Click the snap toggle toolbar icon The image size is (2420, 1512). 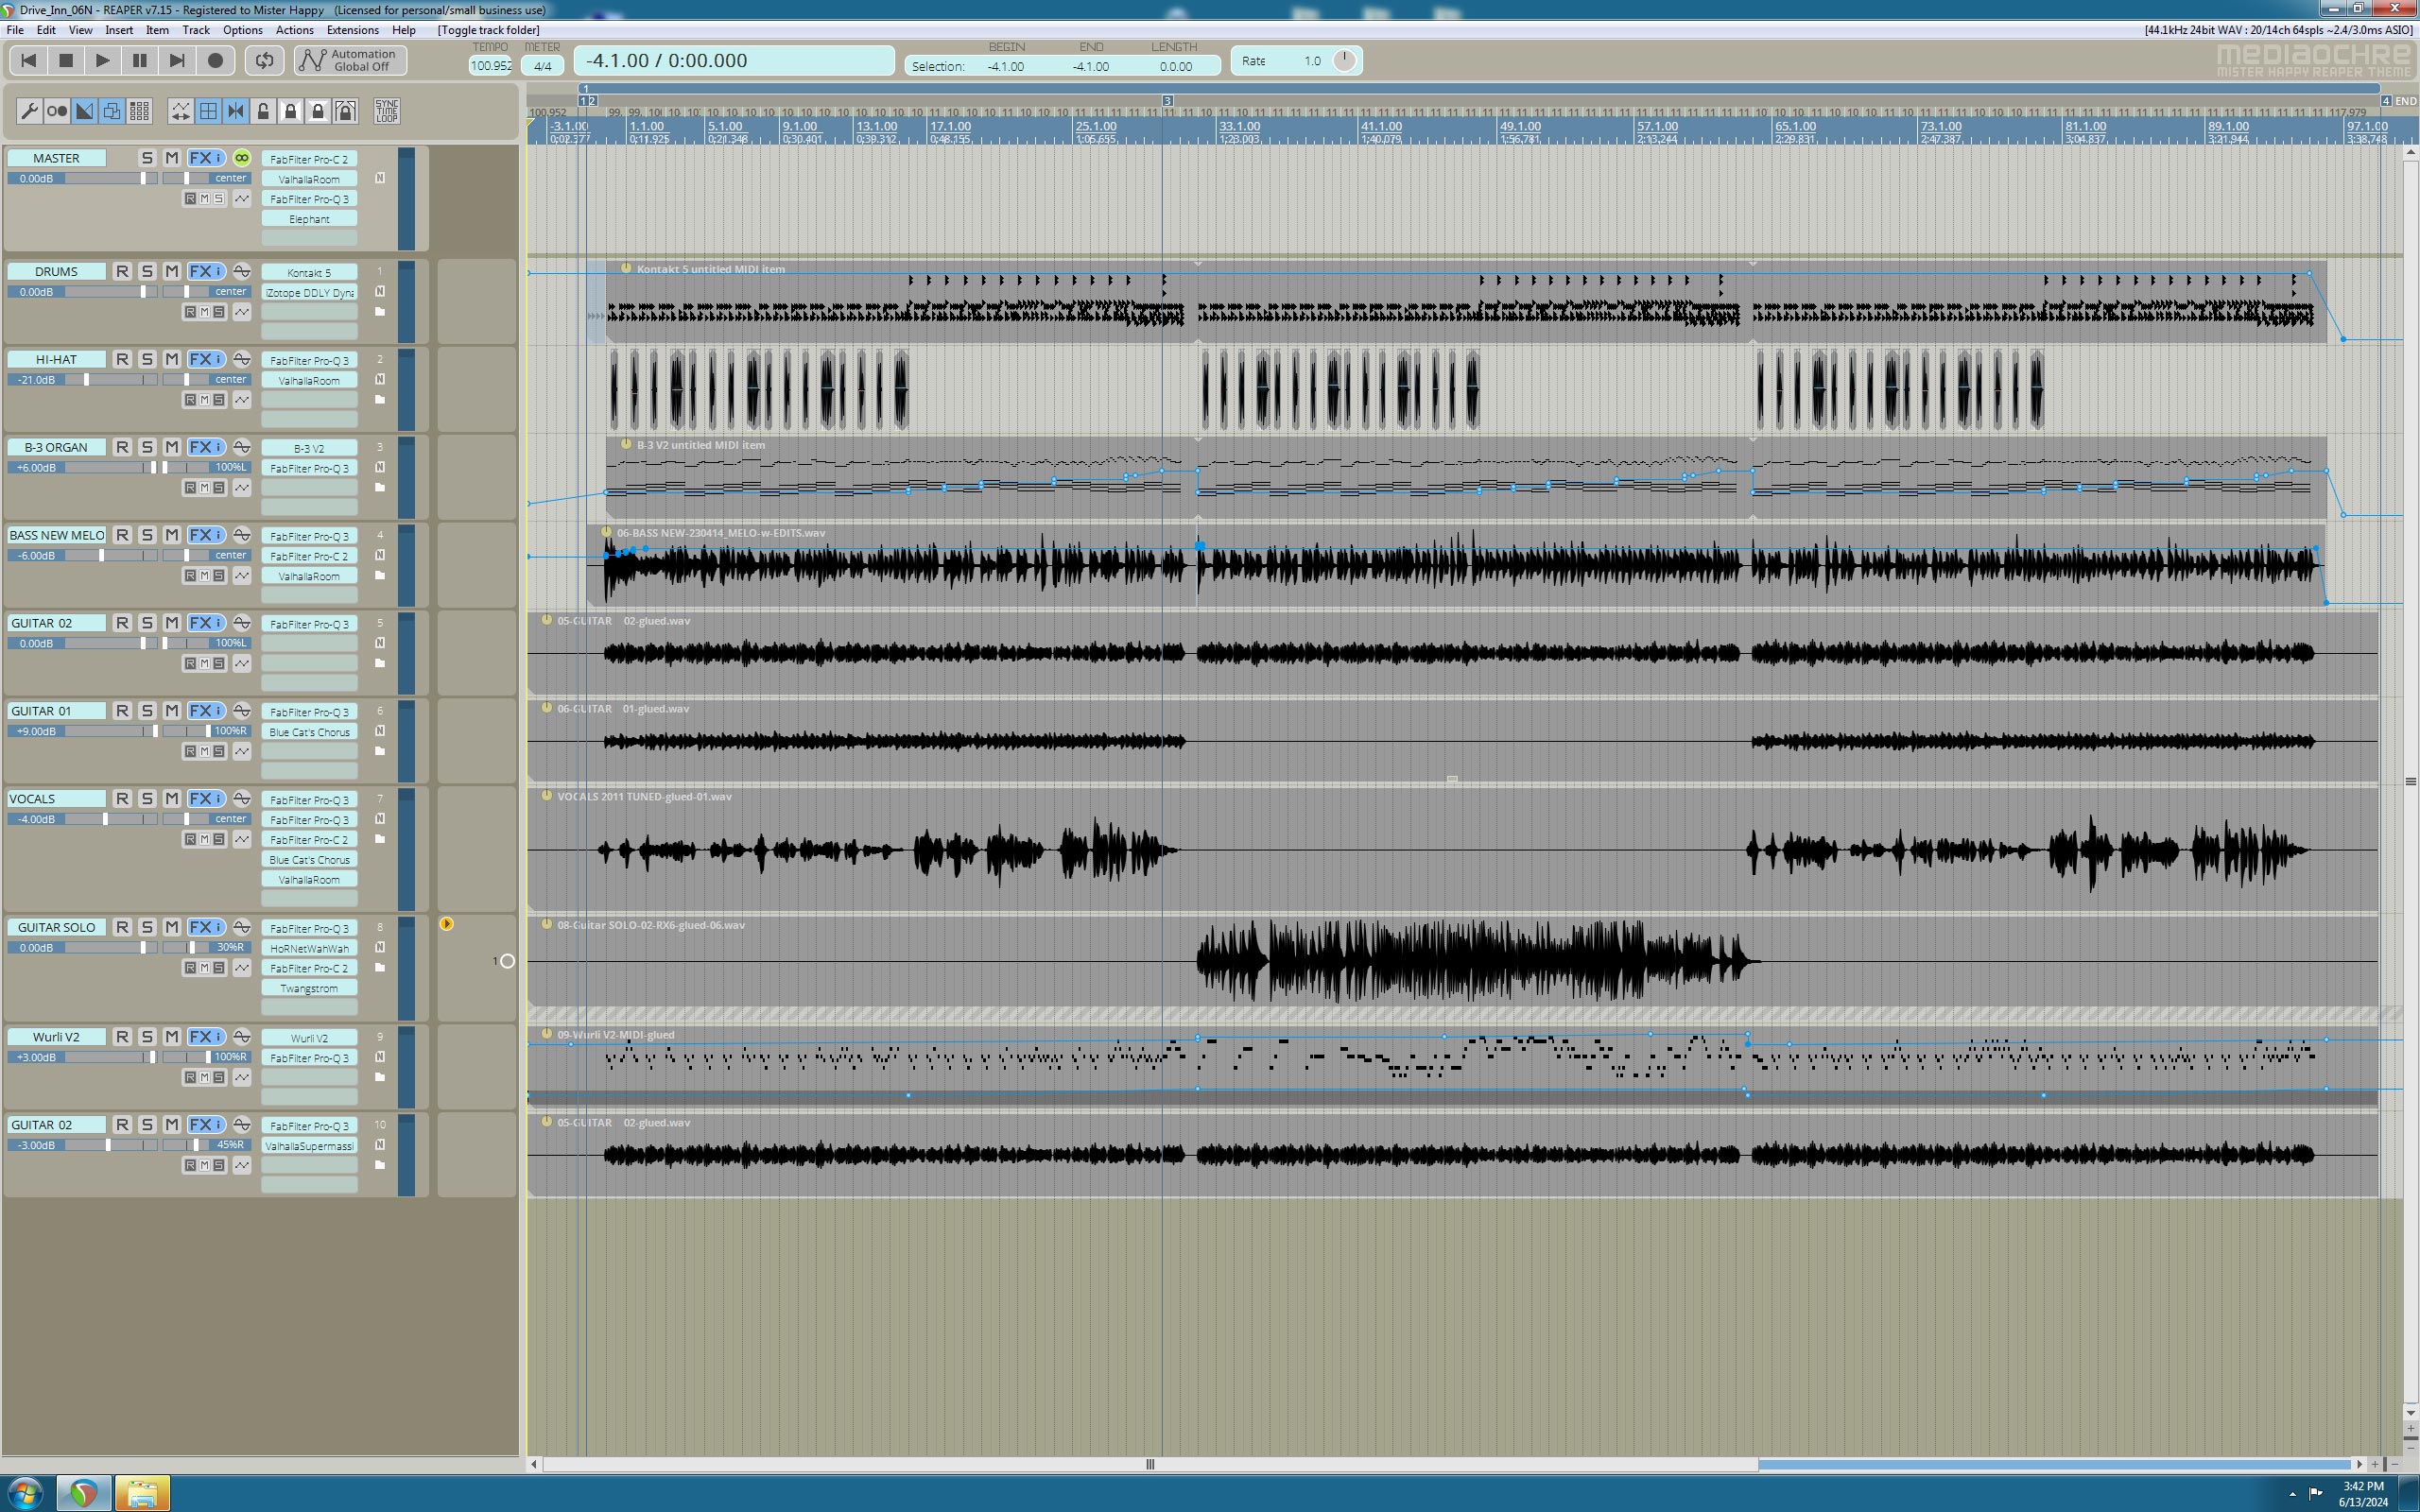click(x=236, y=111)
